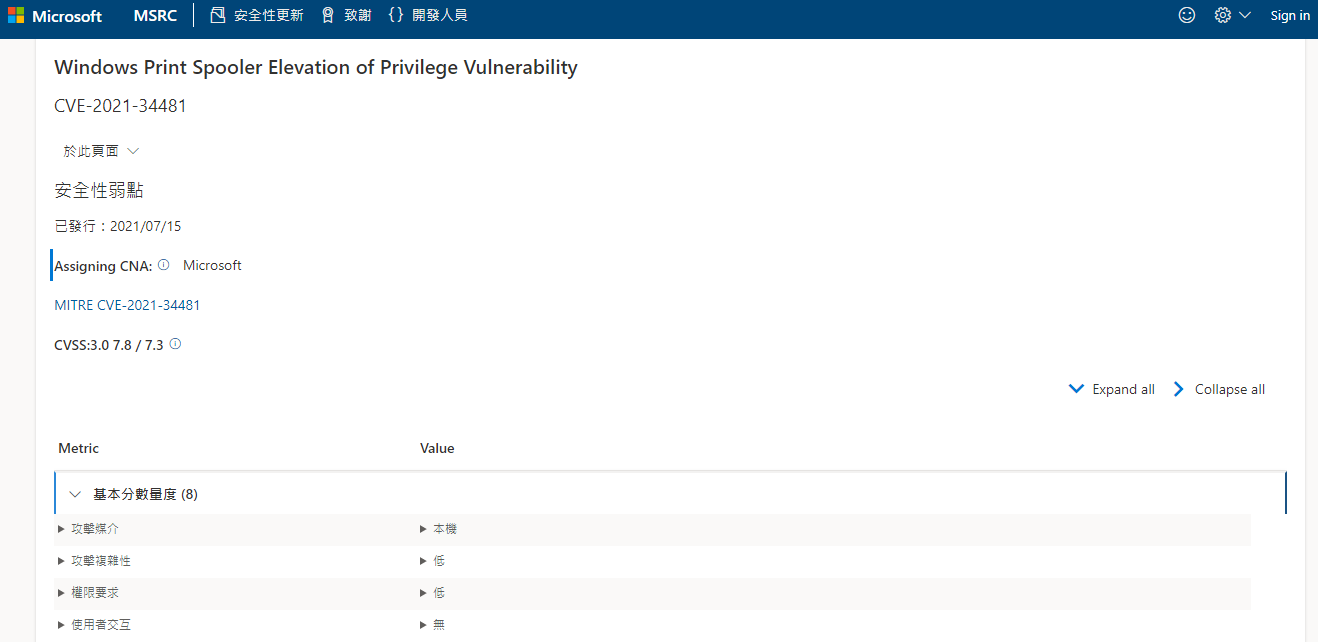Click the Assigning CNA info icon

pyautogui.click(x=164, y=265)
